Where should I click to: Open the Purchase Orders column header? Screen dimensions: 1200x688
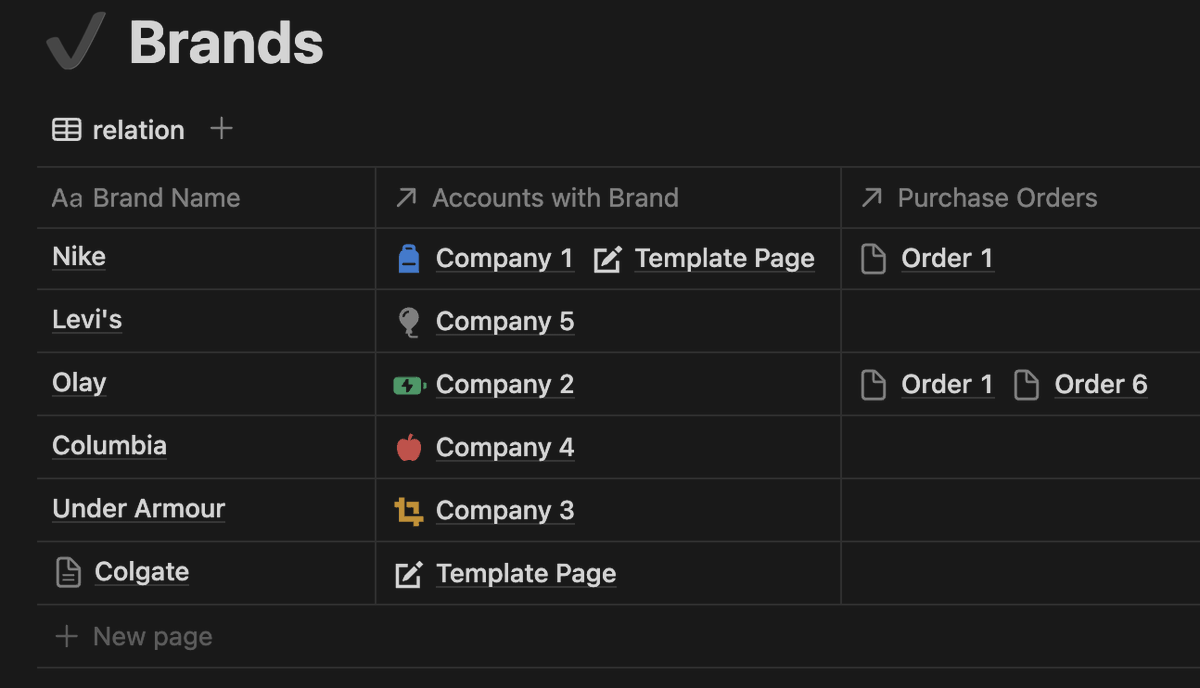[1020, 198]
